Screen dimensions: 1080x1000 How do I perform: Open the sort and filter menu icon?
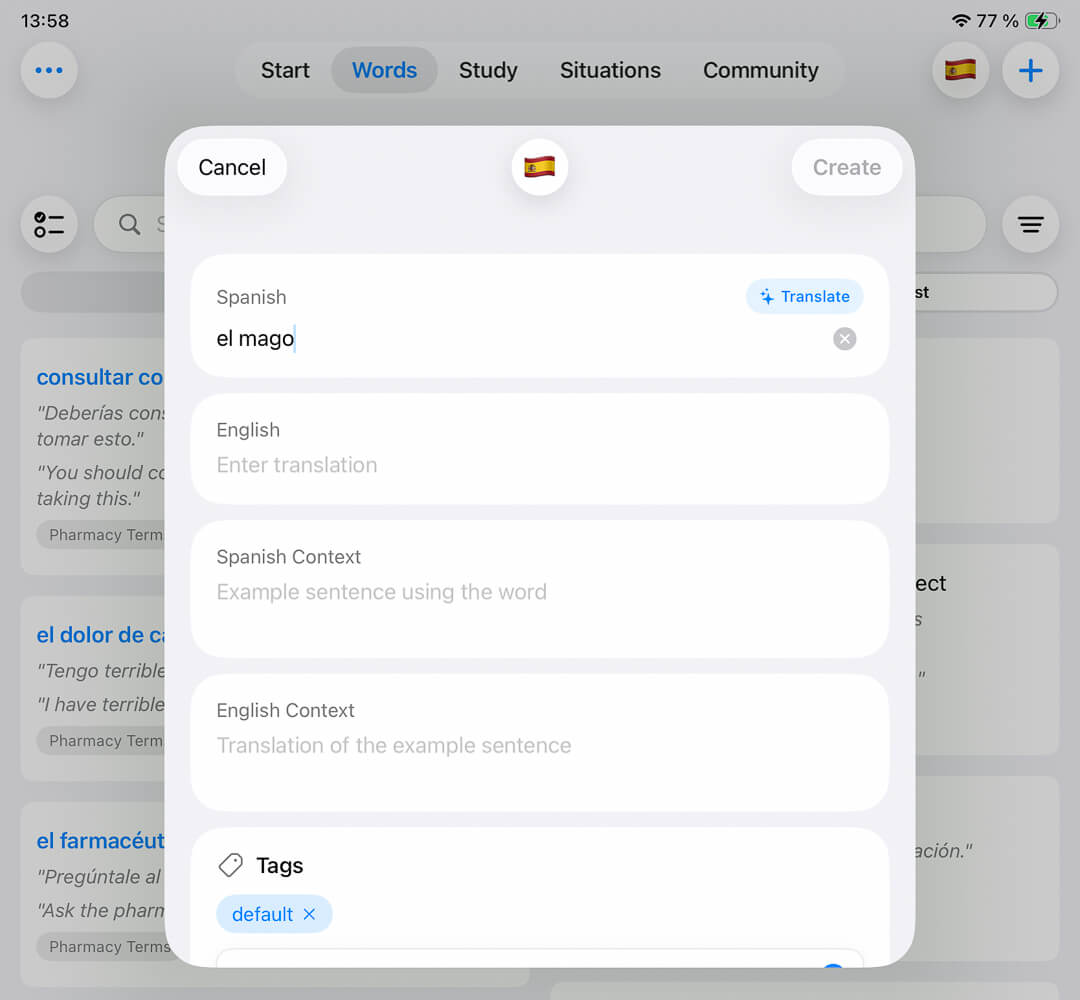1030,224
